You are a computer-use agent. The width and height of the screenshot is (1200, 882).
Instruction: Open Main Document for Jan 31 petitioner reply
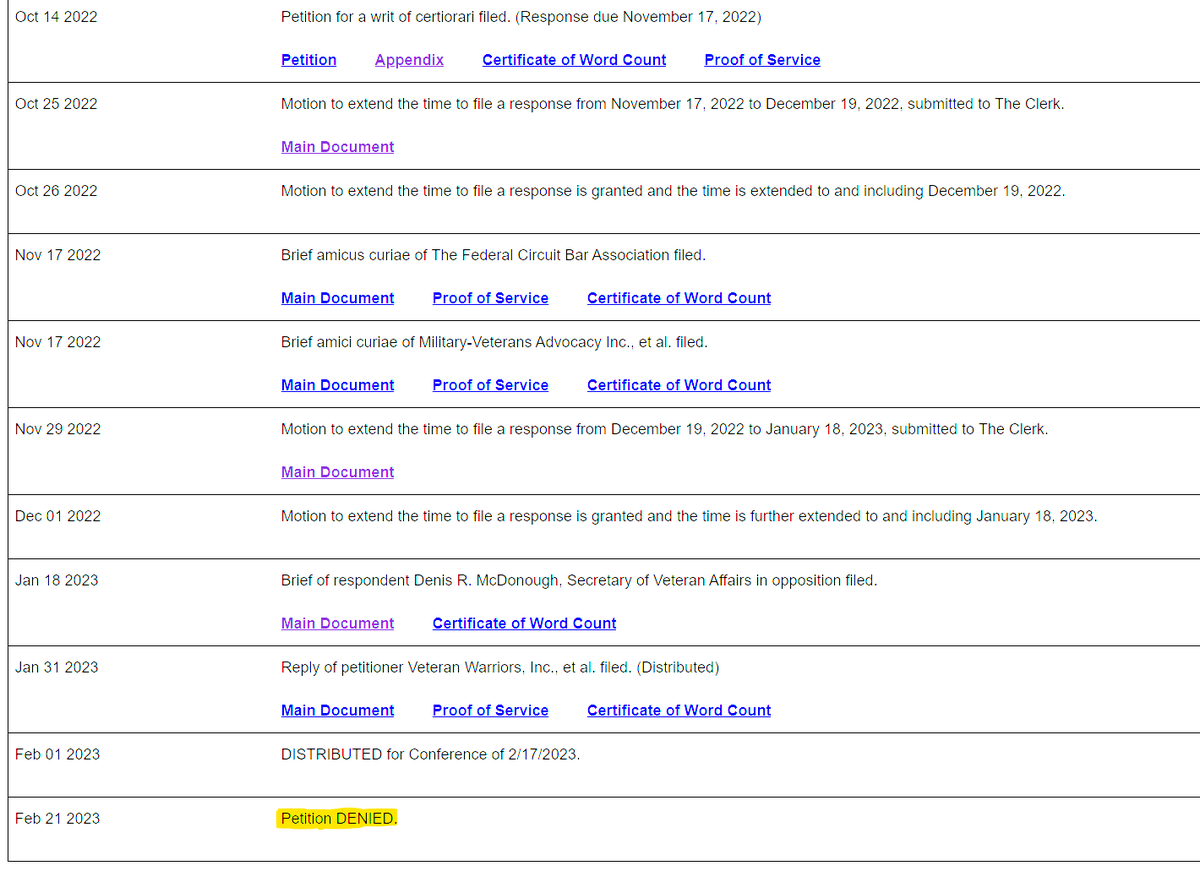337,710
